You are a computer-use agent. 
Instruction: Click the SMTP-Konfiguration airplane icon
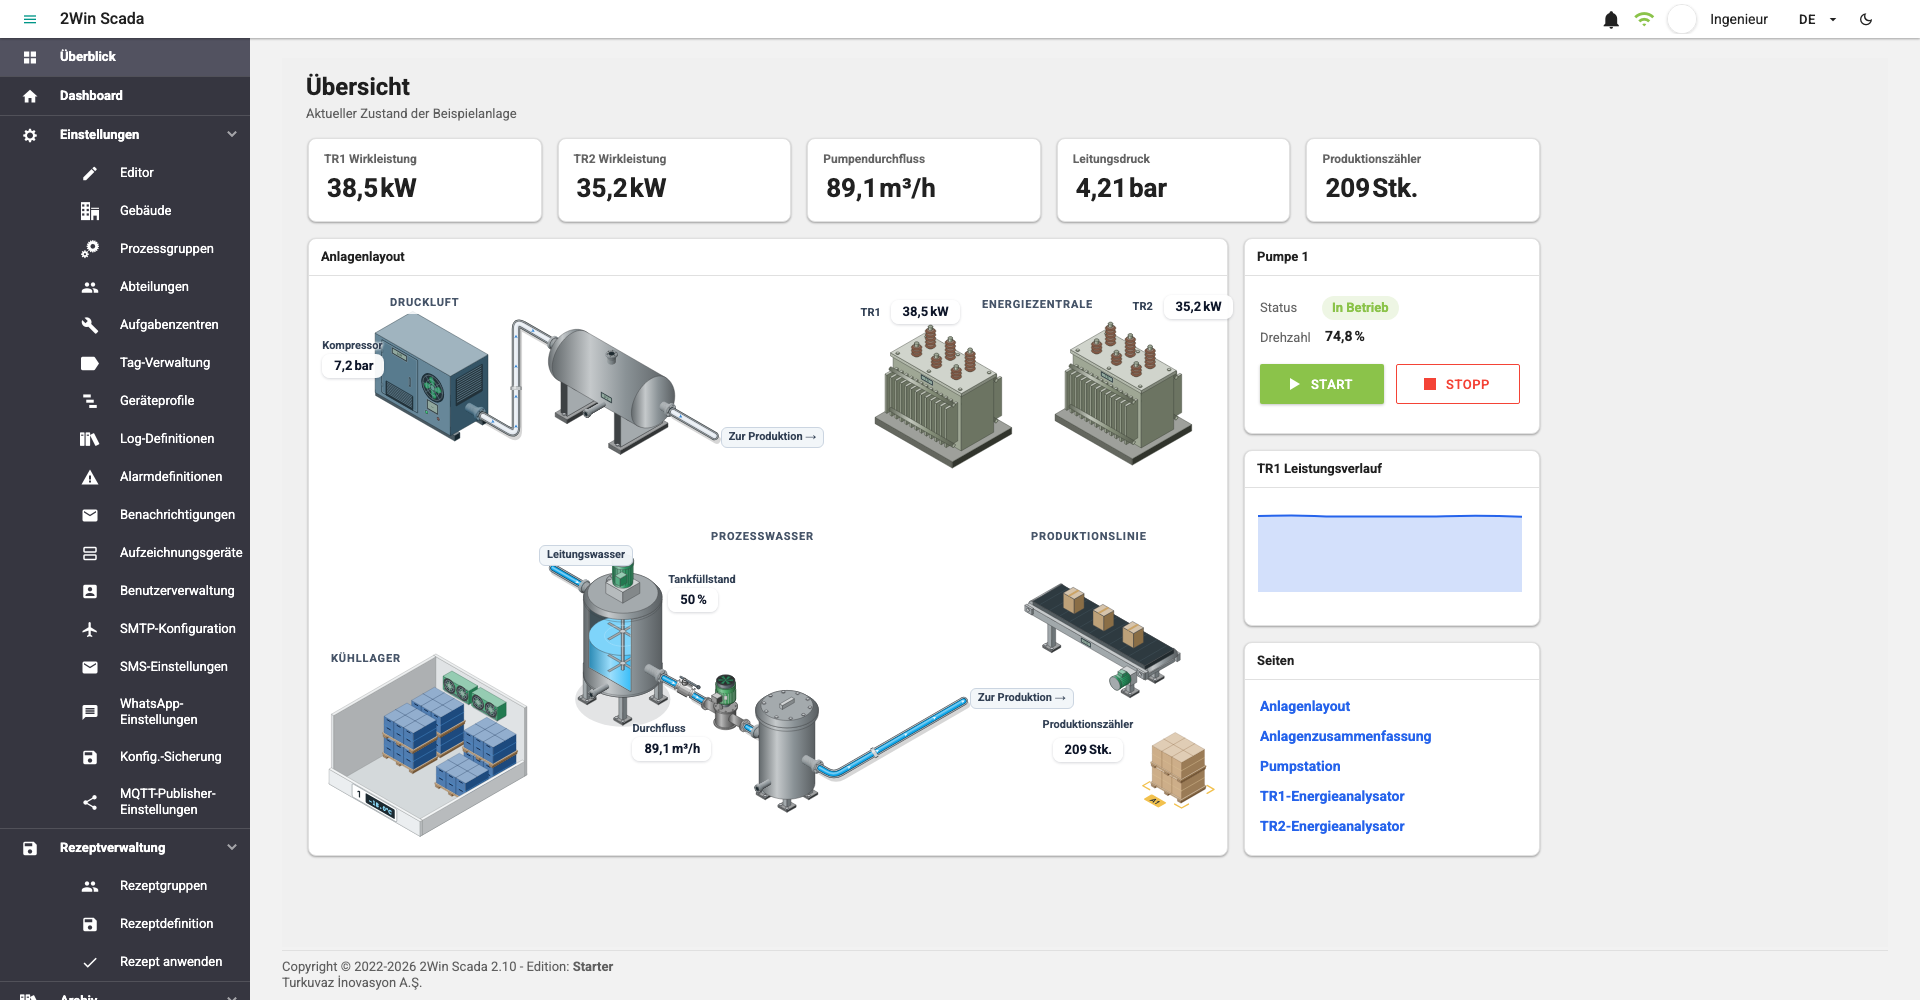90,629
